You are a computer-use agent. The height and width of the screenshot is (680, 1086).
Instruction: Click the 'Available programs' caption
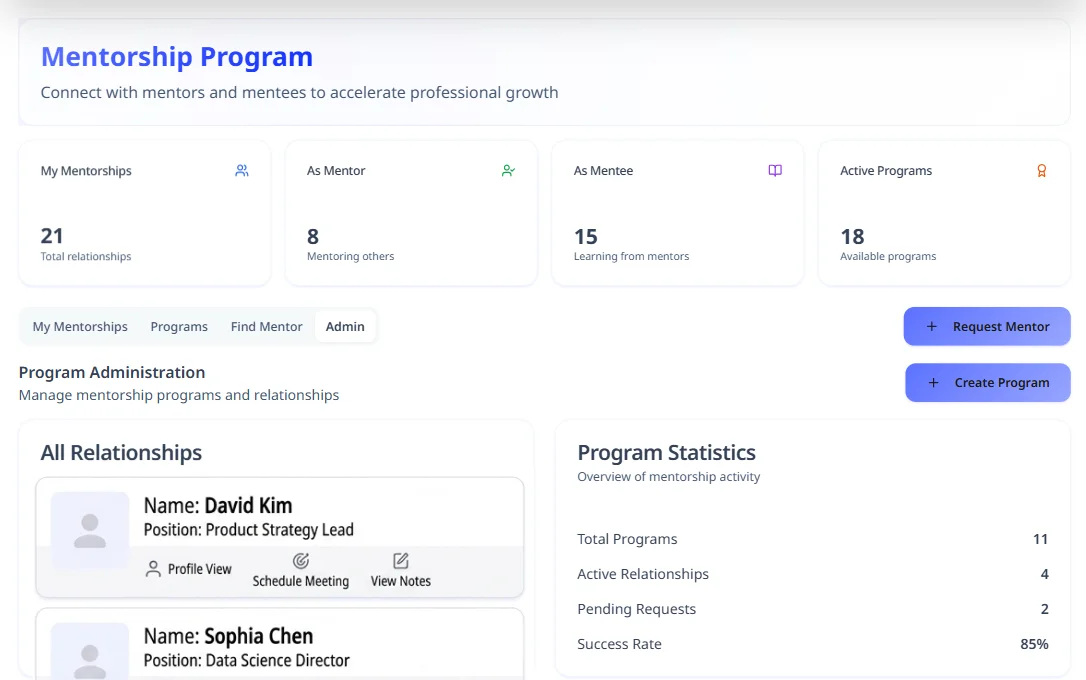pyautogui.click(x=889, y=256)
